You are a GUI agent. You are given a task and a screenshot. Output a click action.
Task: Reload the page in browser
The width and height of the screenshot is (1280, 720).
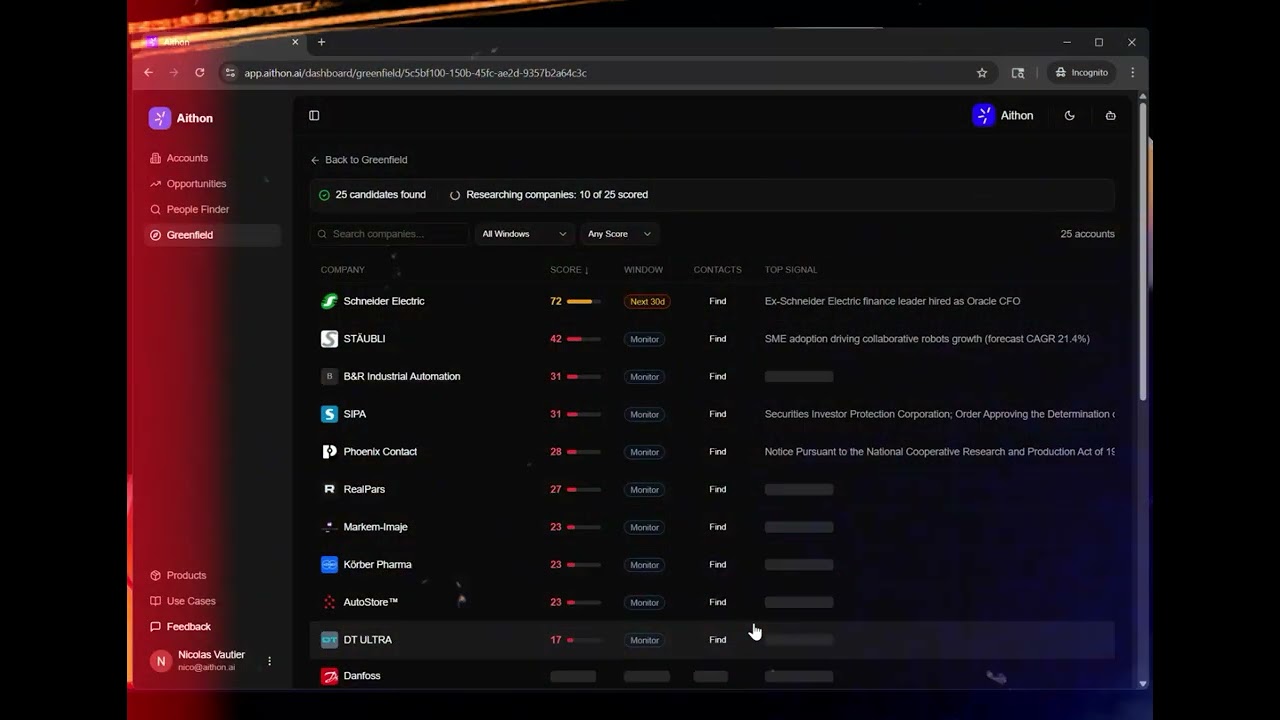[x=200, y=73]
